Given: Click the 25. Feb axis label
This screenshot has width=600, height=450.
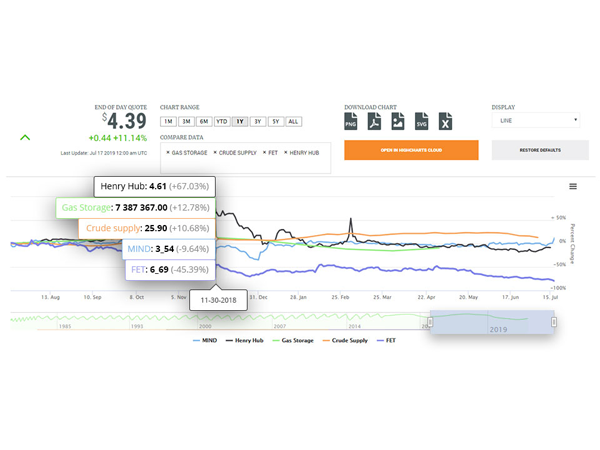Looking at the screenshot, I should click(x=340, y=297).
